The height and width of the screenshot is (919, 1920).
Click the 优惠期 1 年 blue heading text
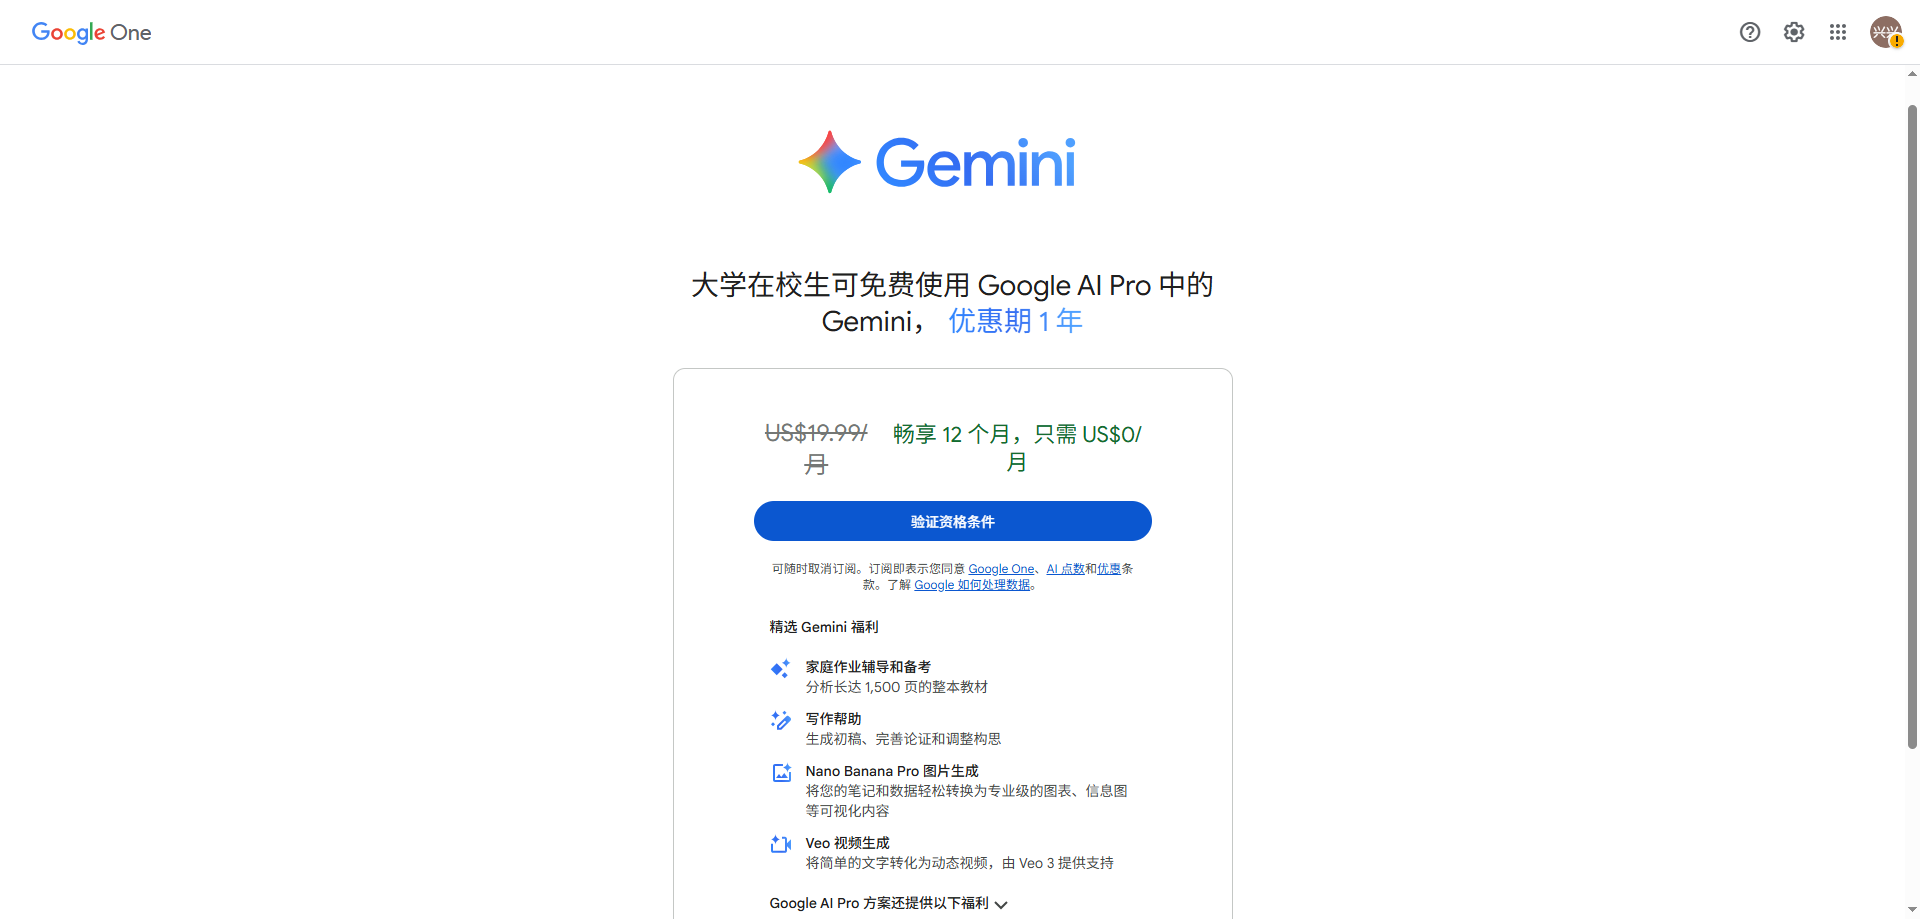[1015, 321]
